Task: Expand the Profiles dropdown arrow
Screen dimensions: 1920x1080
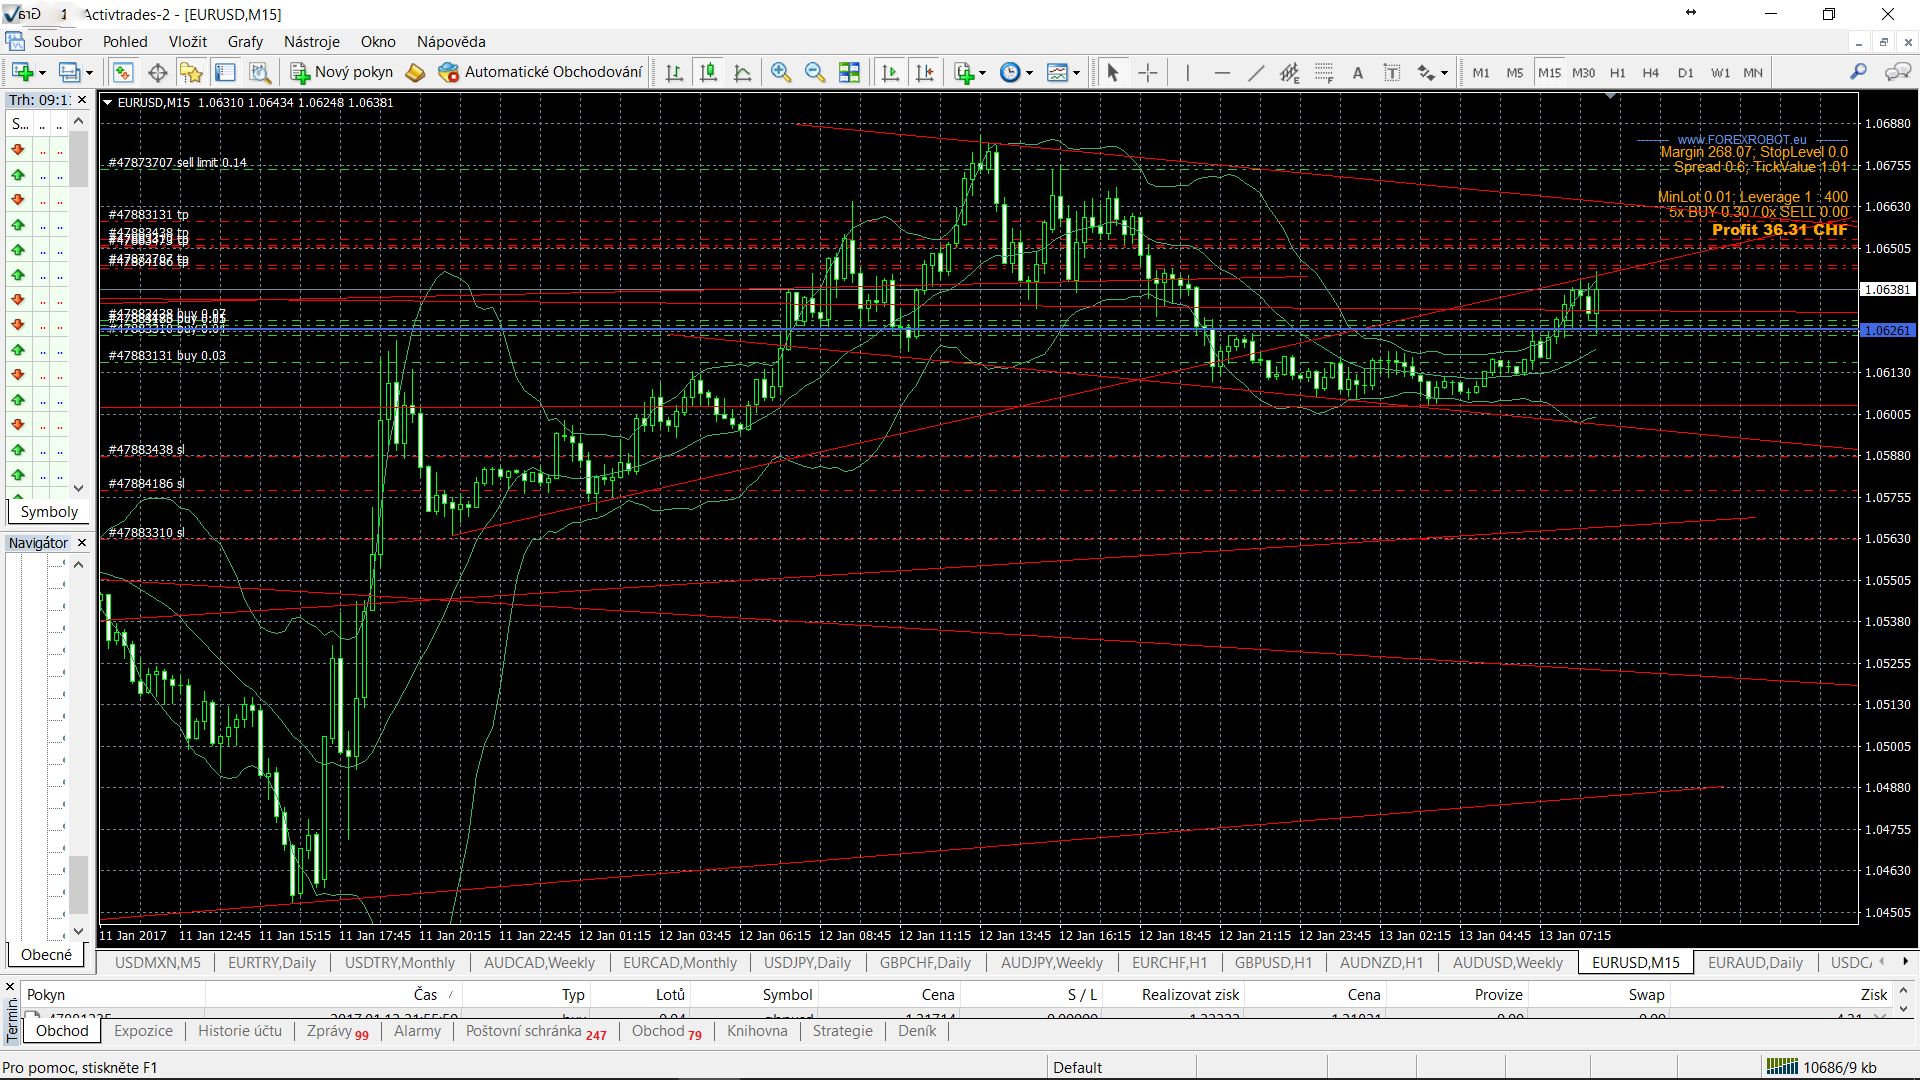Action: [89, 73]
